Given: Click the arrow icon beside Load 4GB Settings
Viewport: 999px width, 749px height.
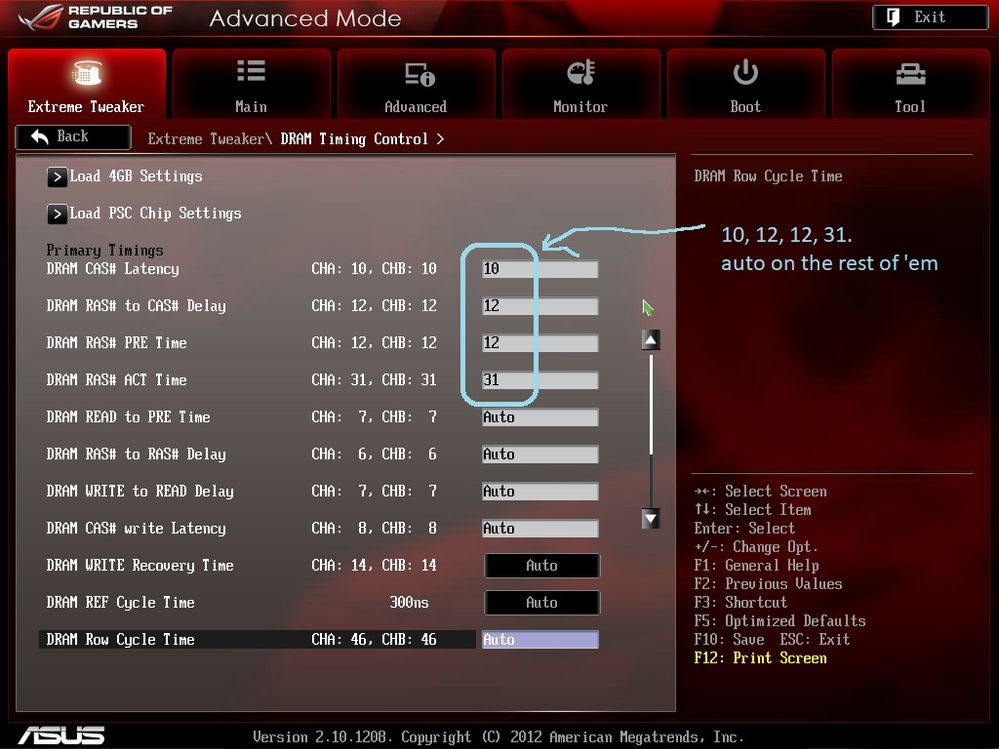Looking at the screenshot, I should (57, 177).
